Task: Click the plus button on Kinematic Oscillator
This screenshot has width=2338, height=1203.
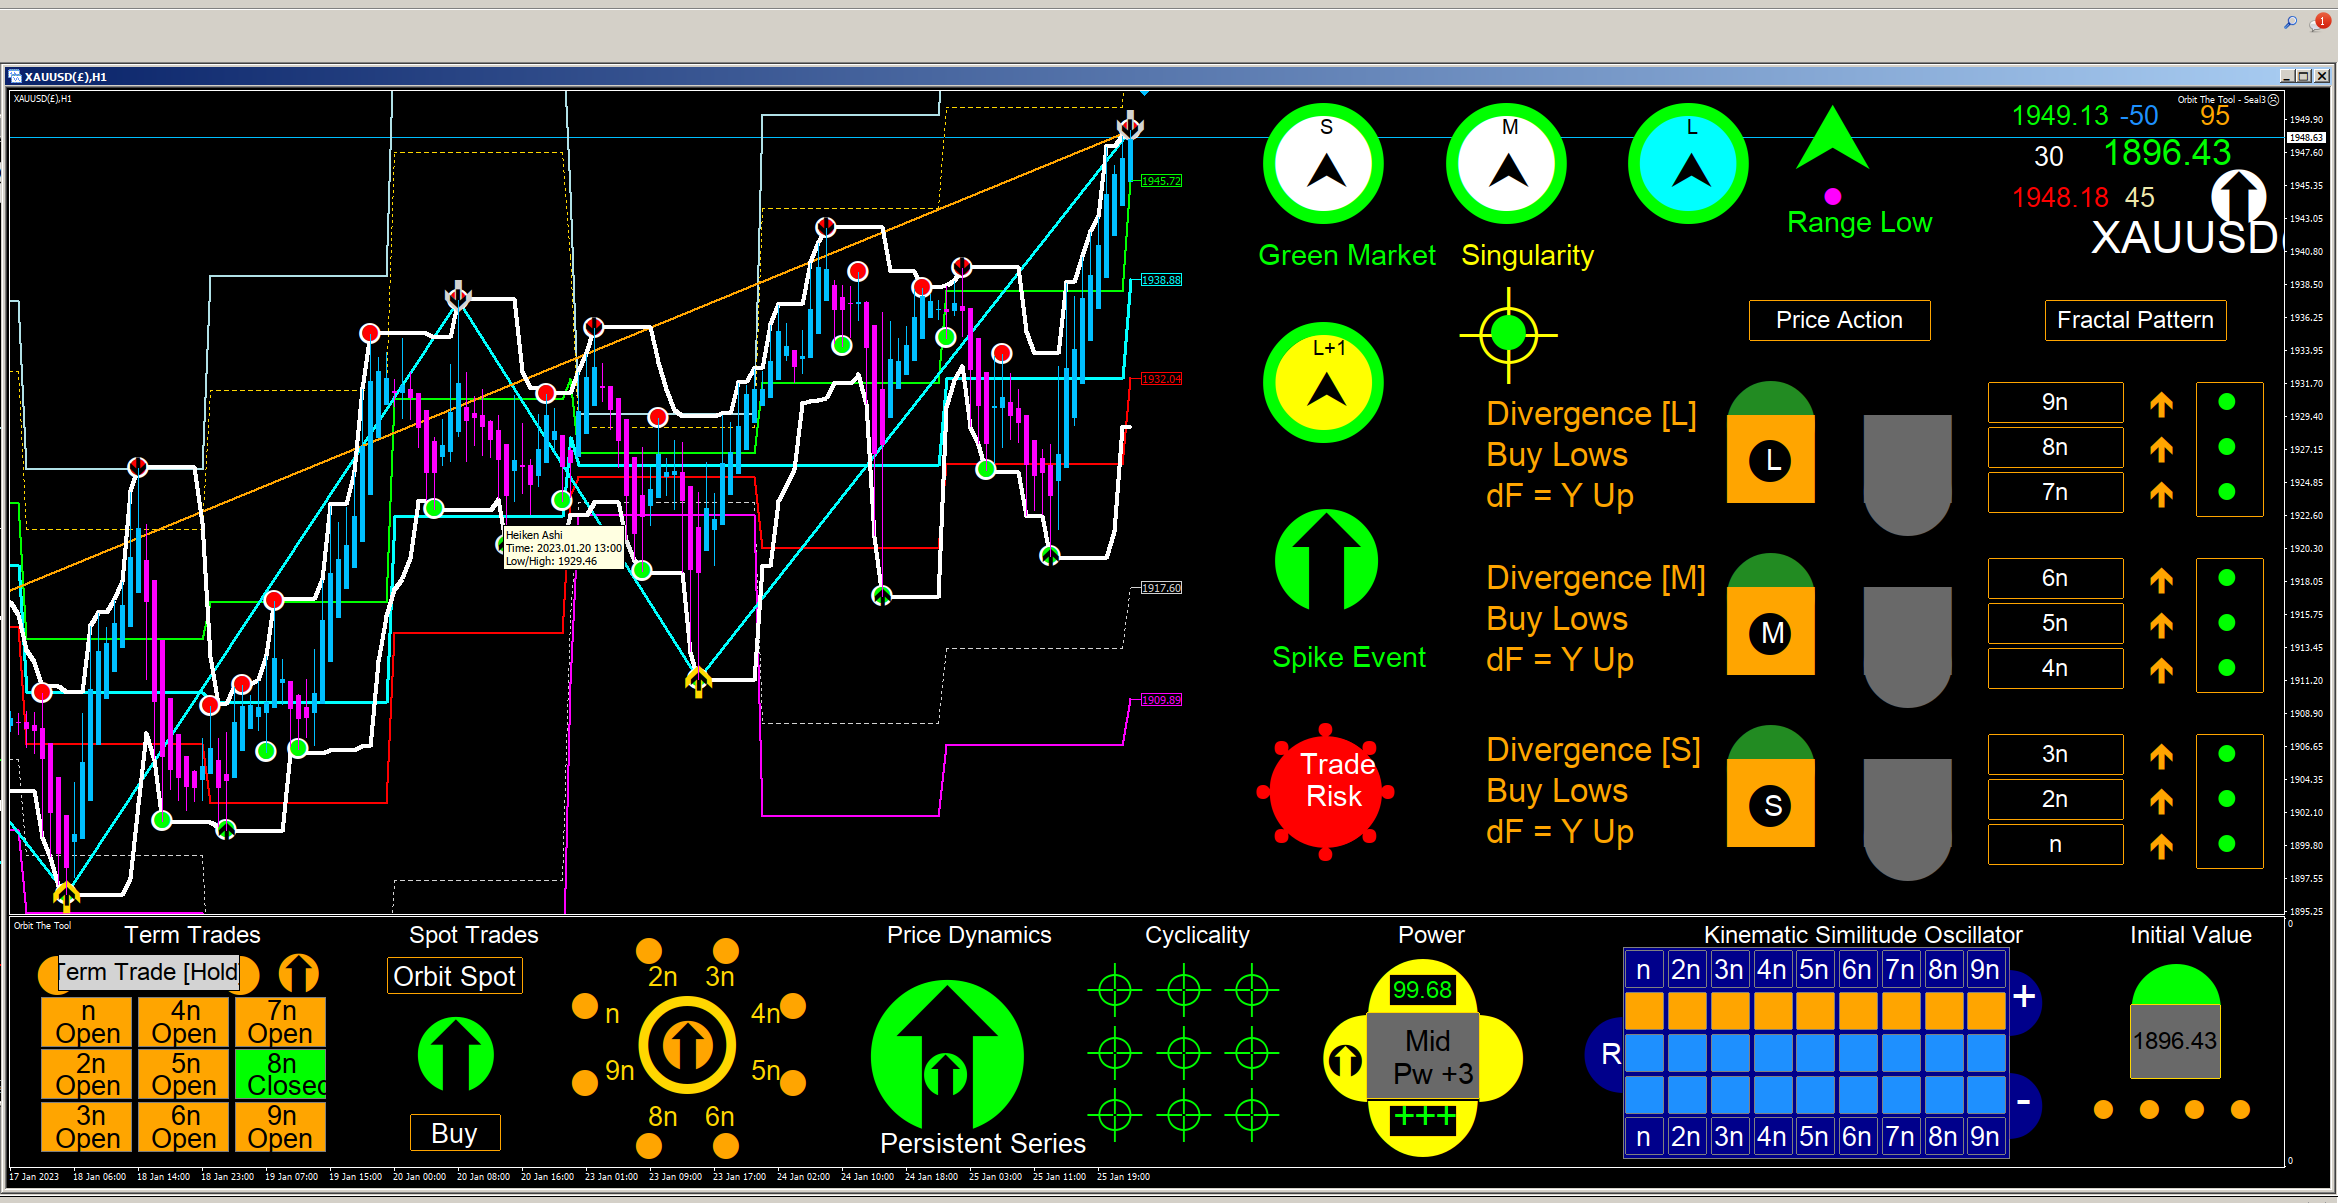Action: point(2024,997)
